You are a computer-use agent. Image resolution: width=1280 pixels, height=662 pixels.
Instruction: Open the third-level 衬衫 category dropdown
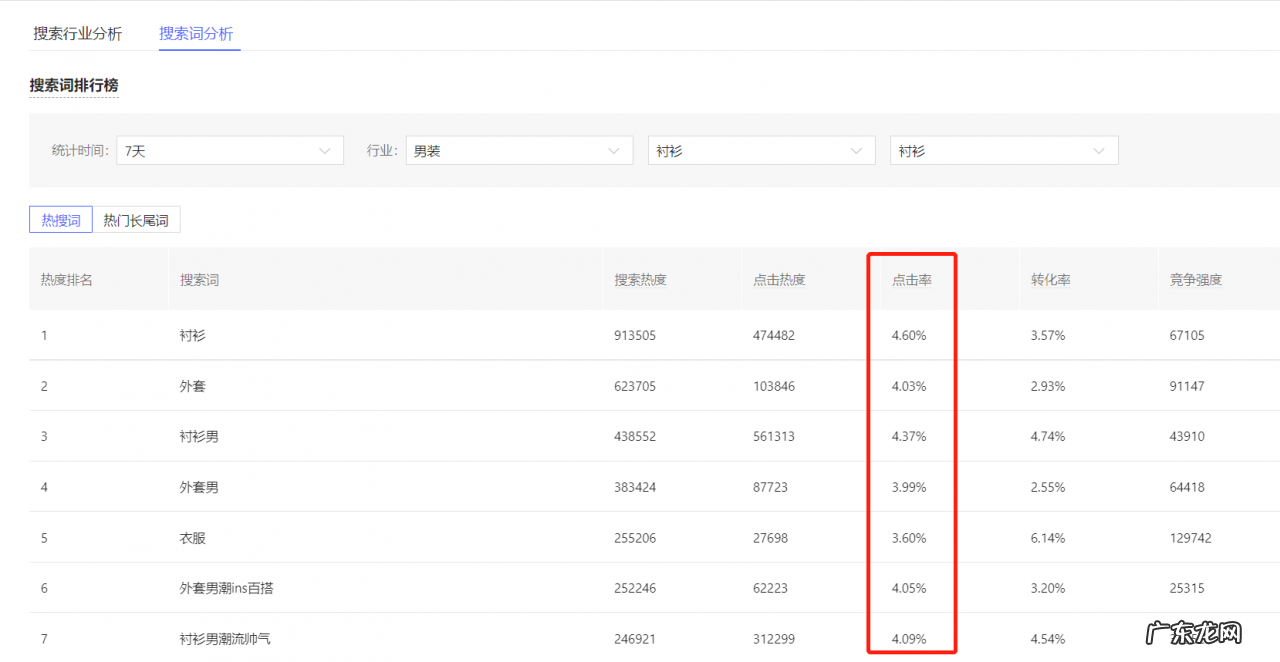[x=1003, y=151]
